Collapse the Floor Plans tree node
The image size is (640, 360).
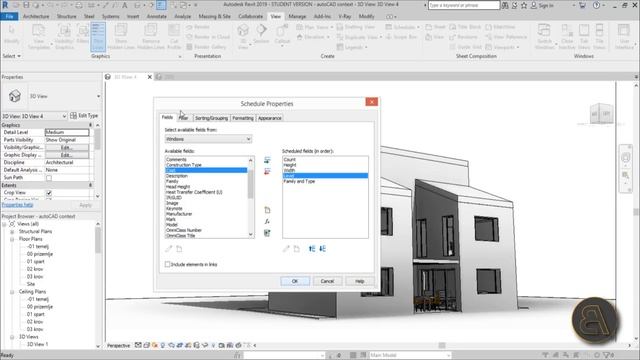pos(12,239)
